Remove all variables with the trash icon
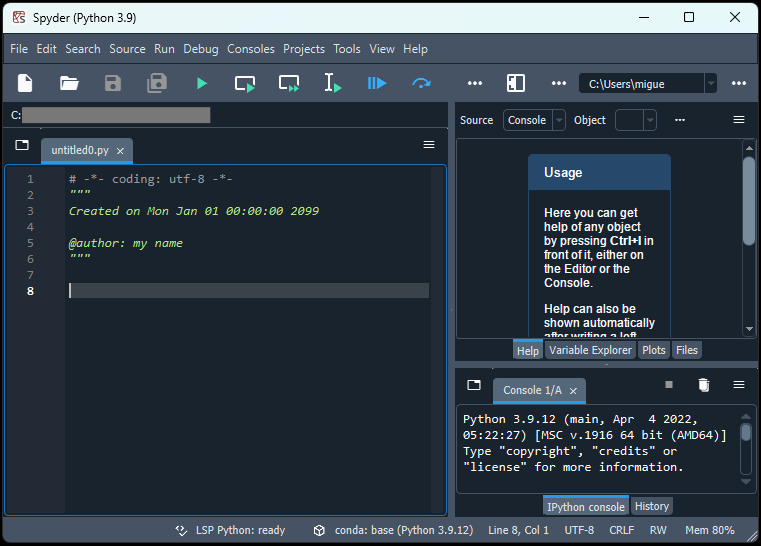Screen dimensions: 761x546 (x=704, y=385)
